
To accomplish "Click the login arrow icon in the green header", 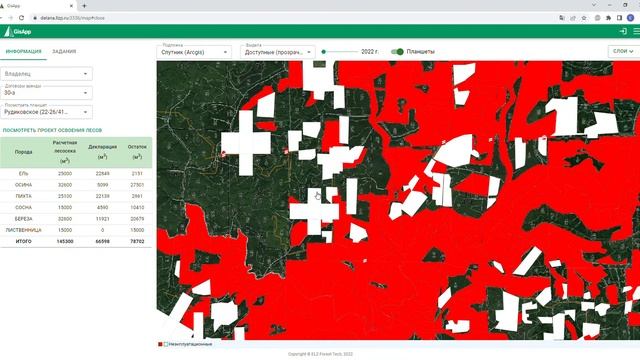I will (x=623, y=31).
